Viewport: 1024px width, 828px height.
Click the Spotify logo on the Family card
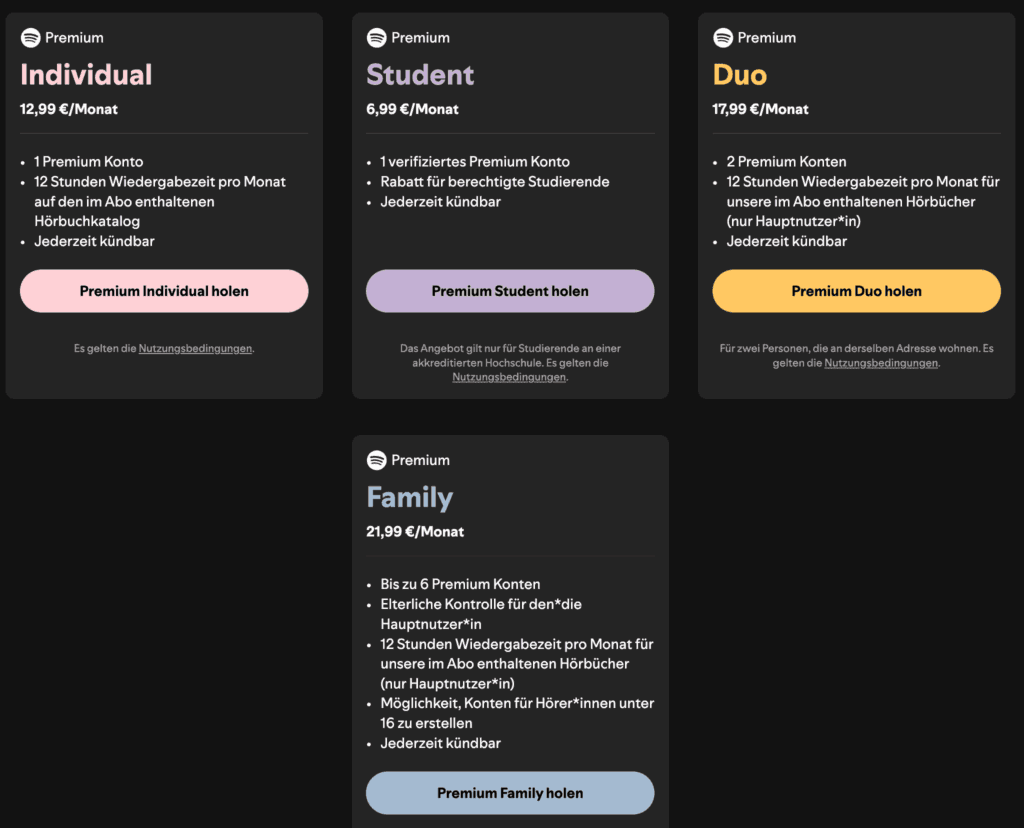tap(376, 460)
